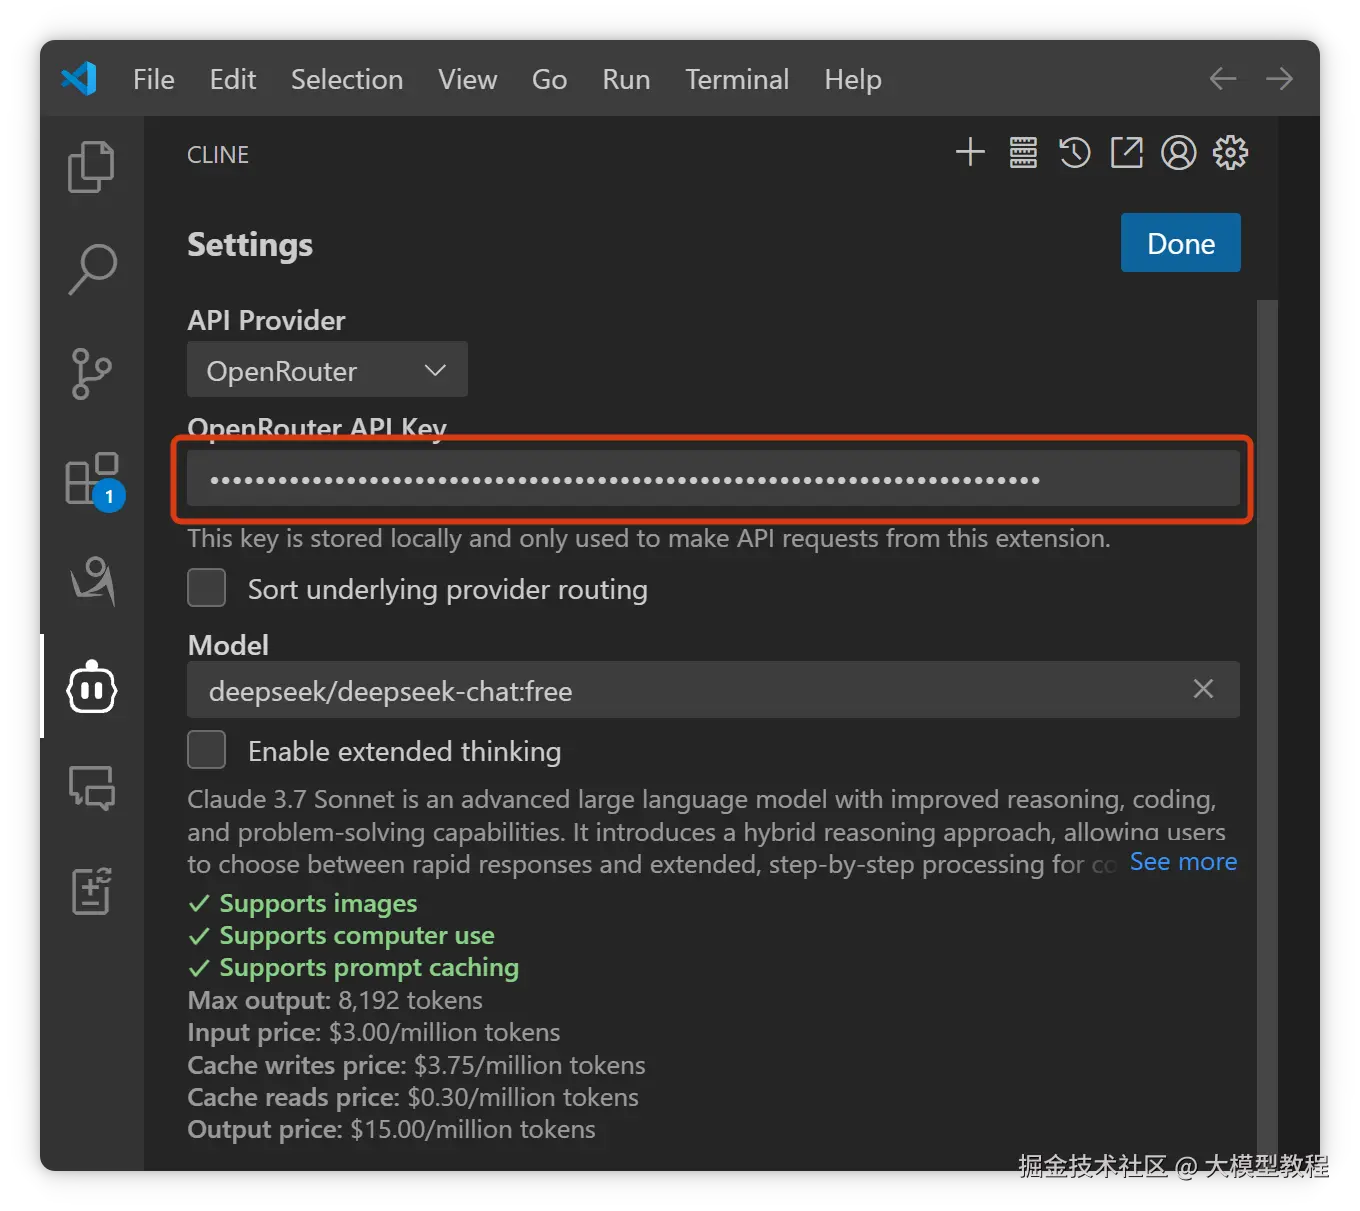Open the Terminal menu
The image size is (1360, 1211).
pyautogui.click(x=737, y=79)
